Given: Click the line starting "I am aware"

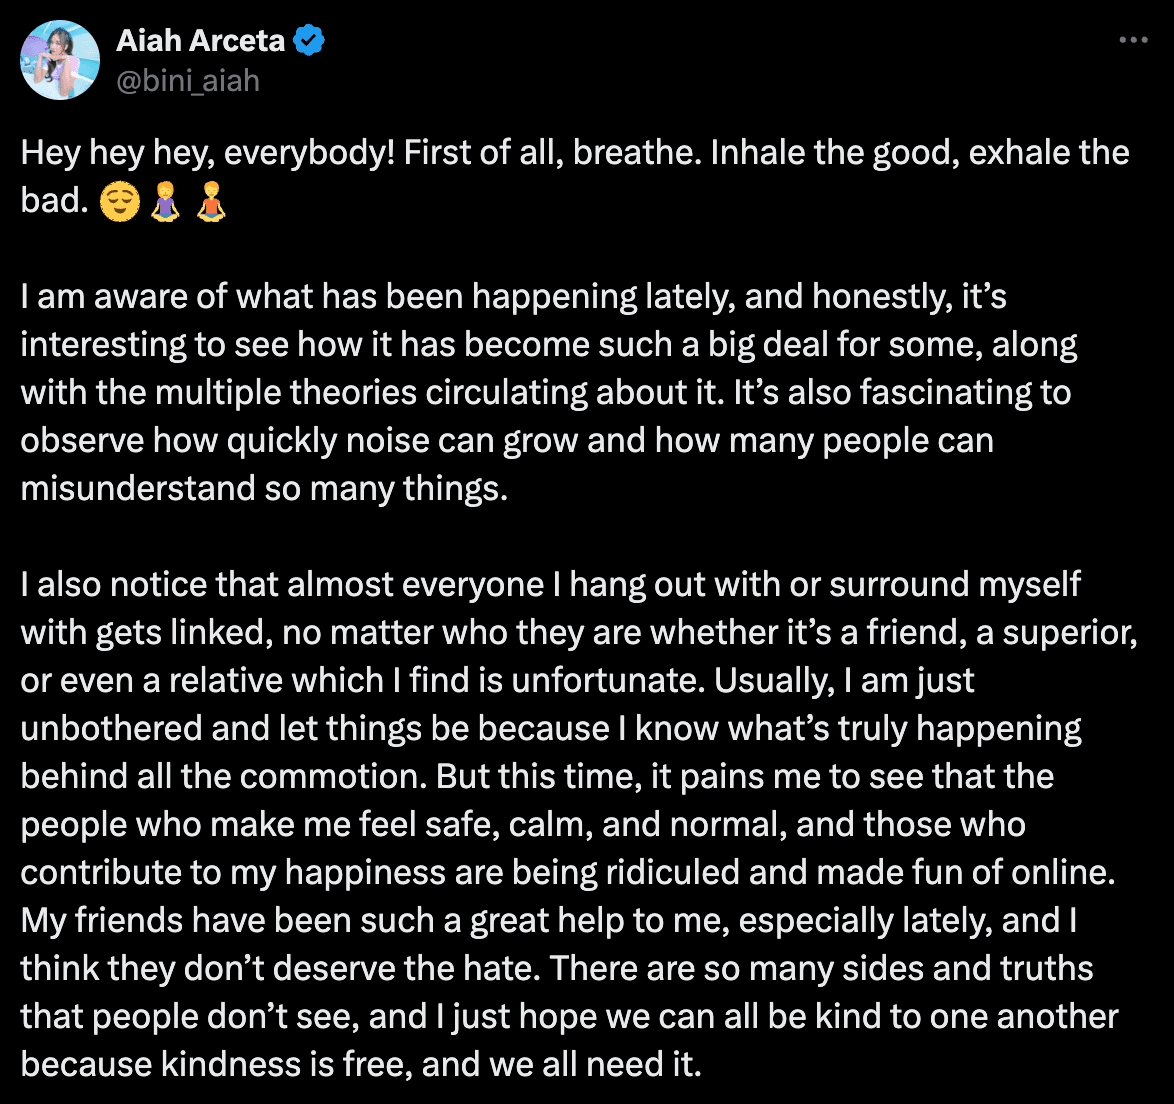Looking at the screenshot, I should [300, 297].
